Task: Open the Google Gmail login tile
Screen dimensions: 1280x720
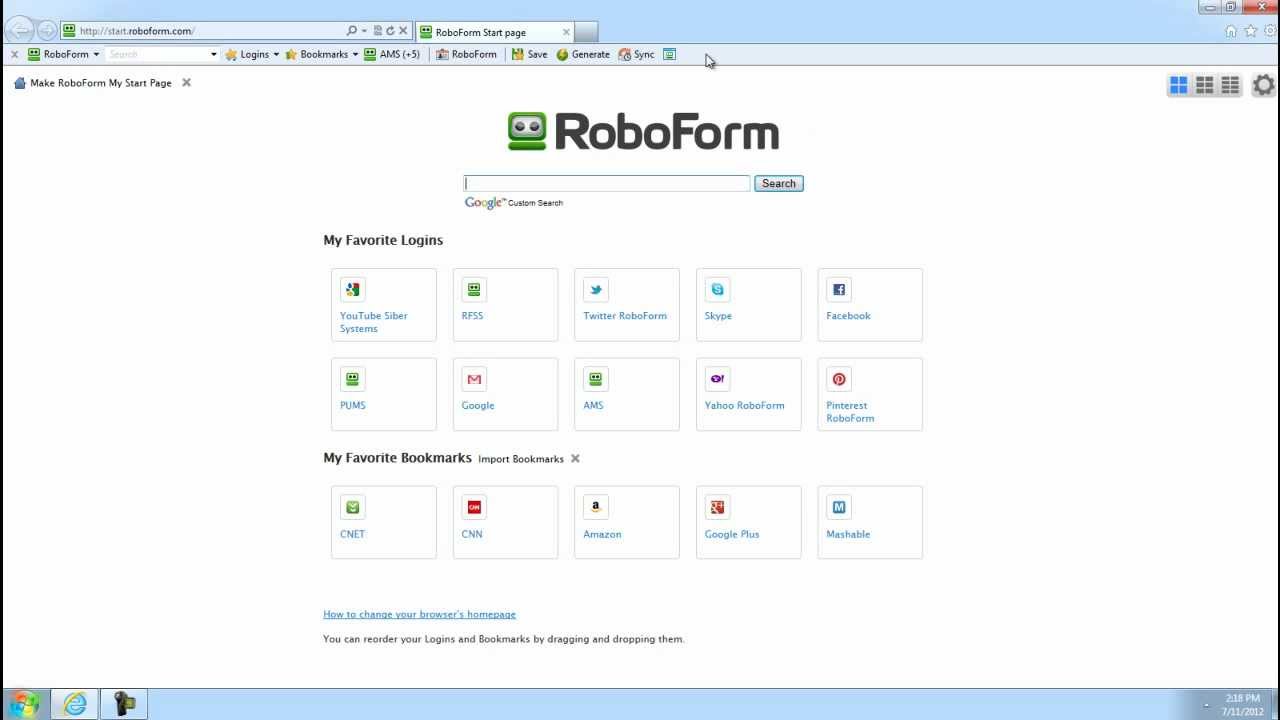Action: tap(505, 394)
